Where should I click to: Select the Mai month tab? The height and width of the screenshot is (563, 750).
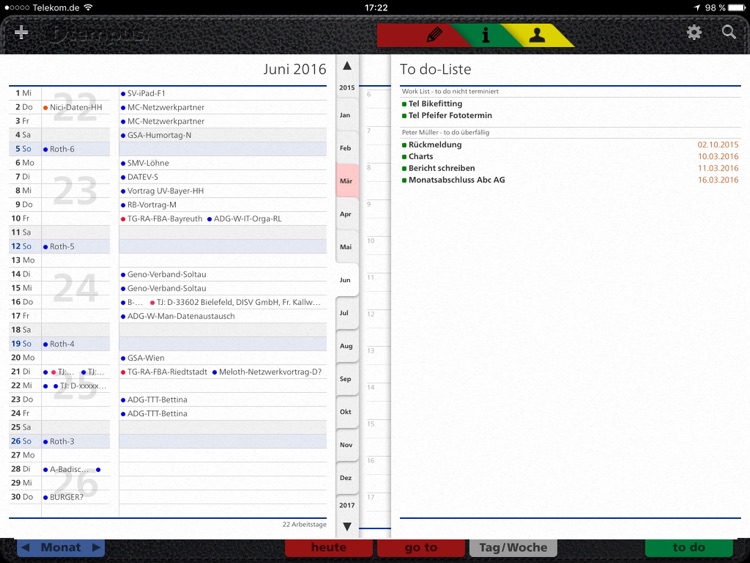(345, 247)
